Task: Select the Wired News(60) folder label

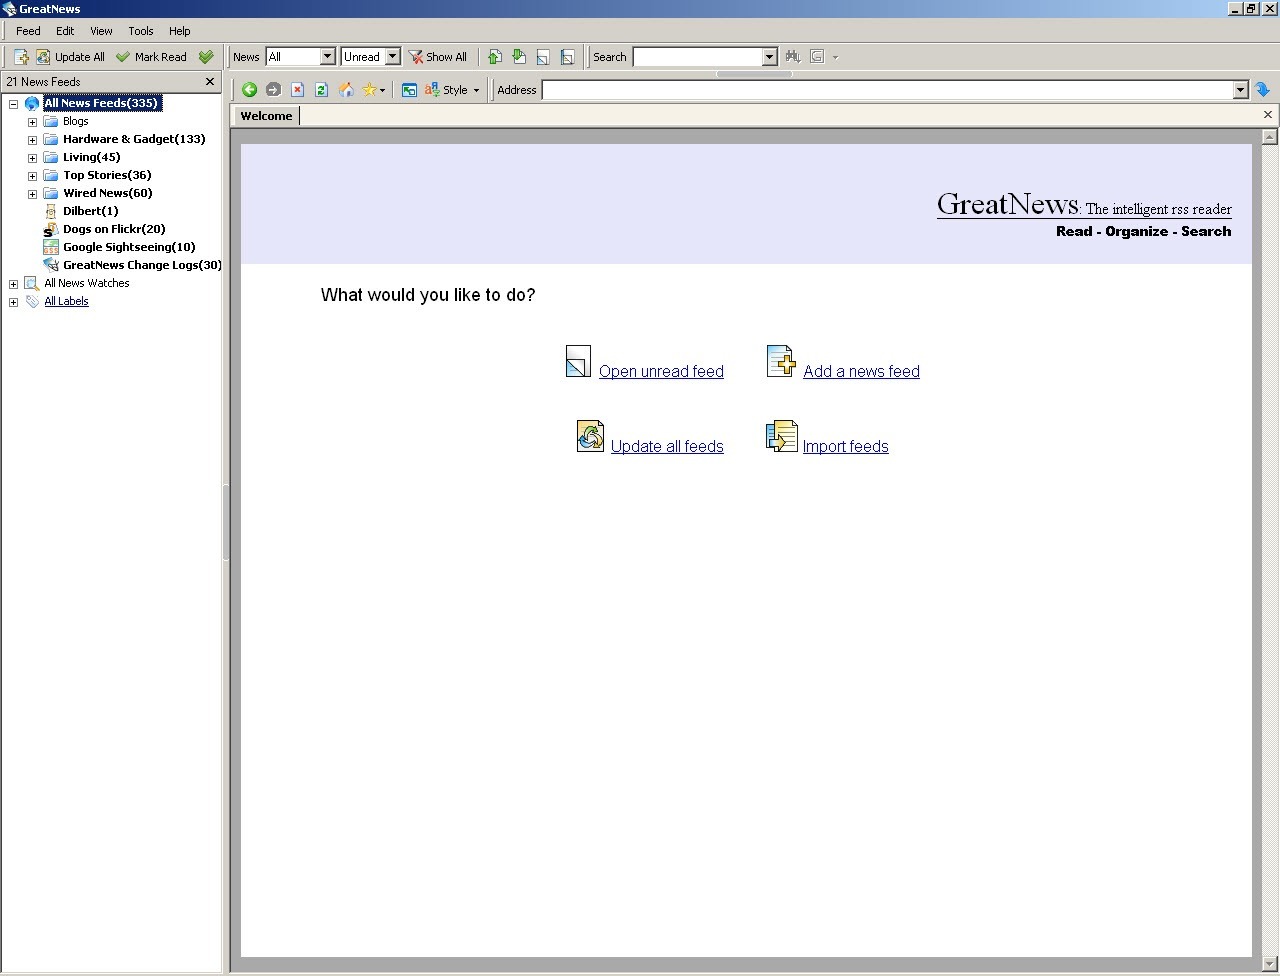Action: 107,193
